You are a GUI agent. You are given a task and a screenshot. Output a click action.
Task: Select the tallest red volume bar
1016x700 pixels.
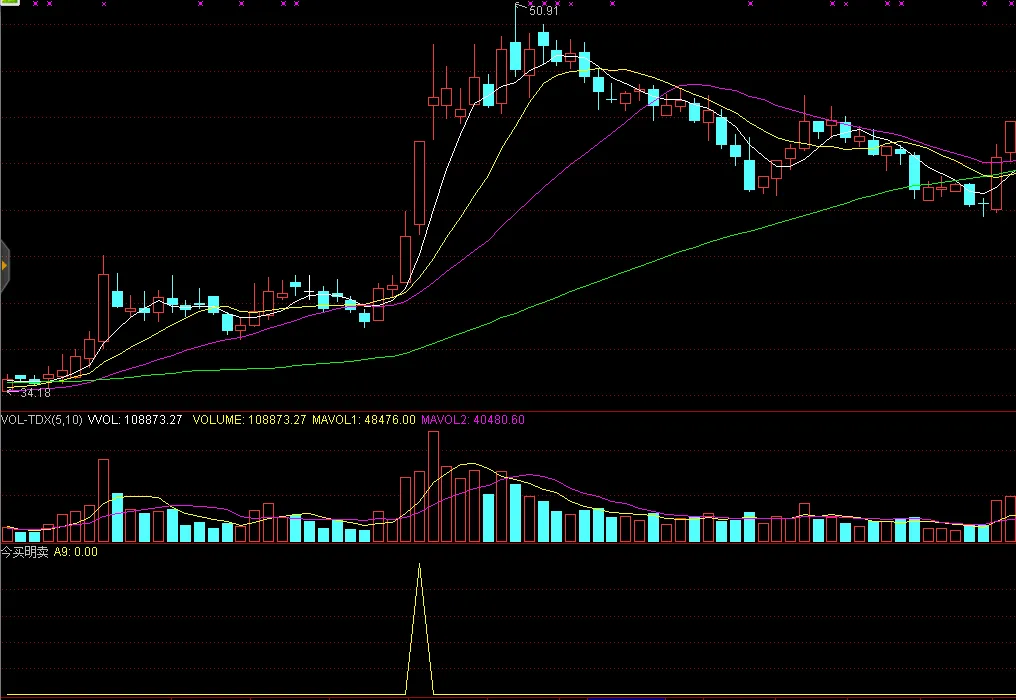433,487
